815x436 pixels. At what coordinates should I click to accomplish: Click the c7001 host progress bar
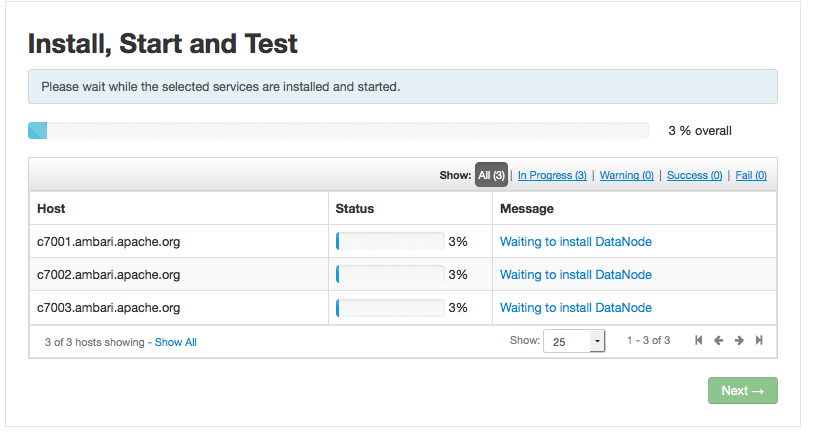[390, 241]
